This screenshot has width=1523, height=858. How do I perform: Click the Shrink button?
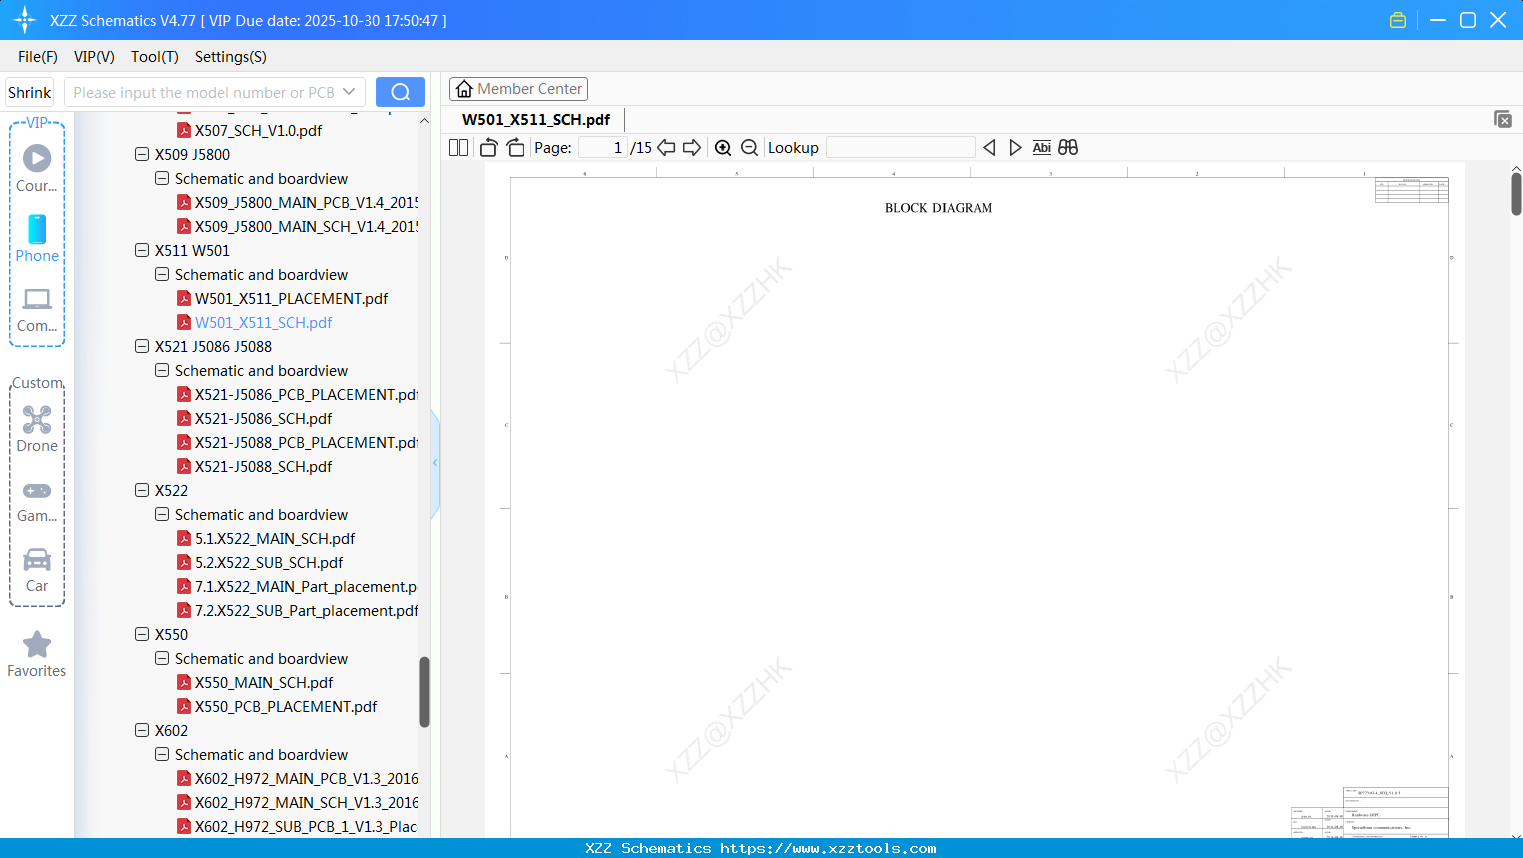29,91
